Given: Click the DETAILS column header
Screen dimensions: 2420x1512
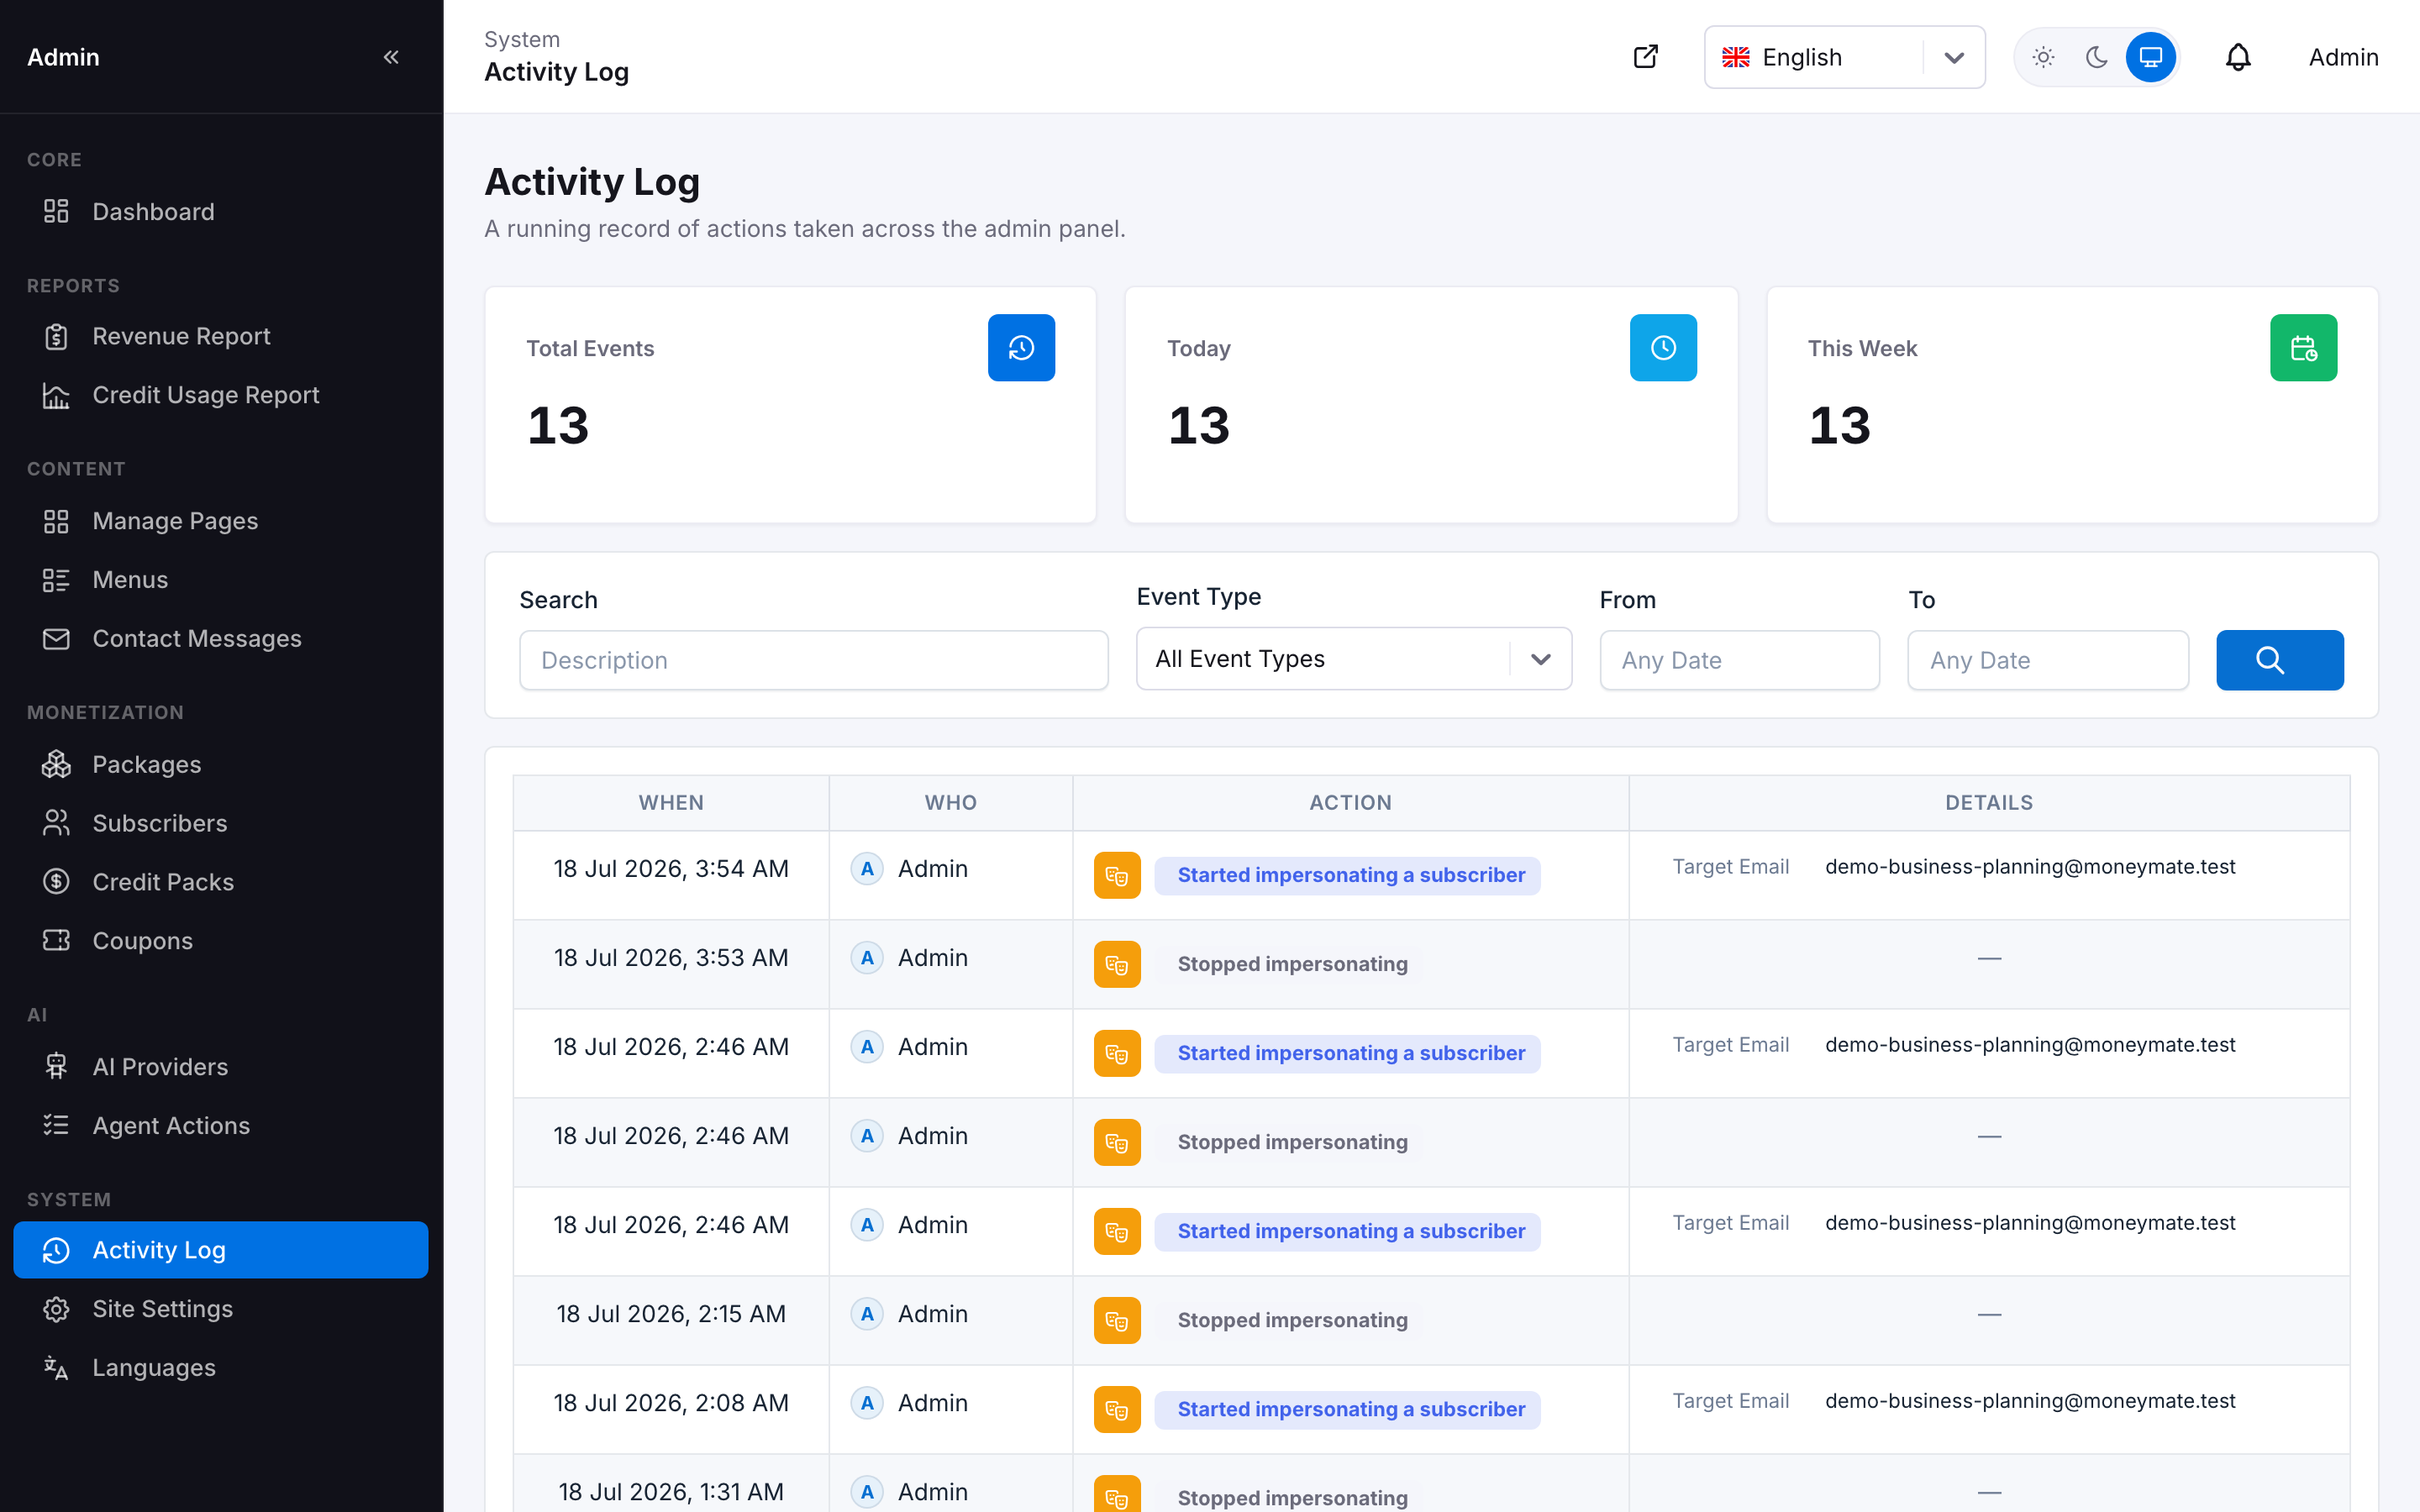Looking at the screenshot, I should [x=1988, y=802].
